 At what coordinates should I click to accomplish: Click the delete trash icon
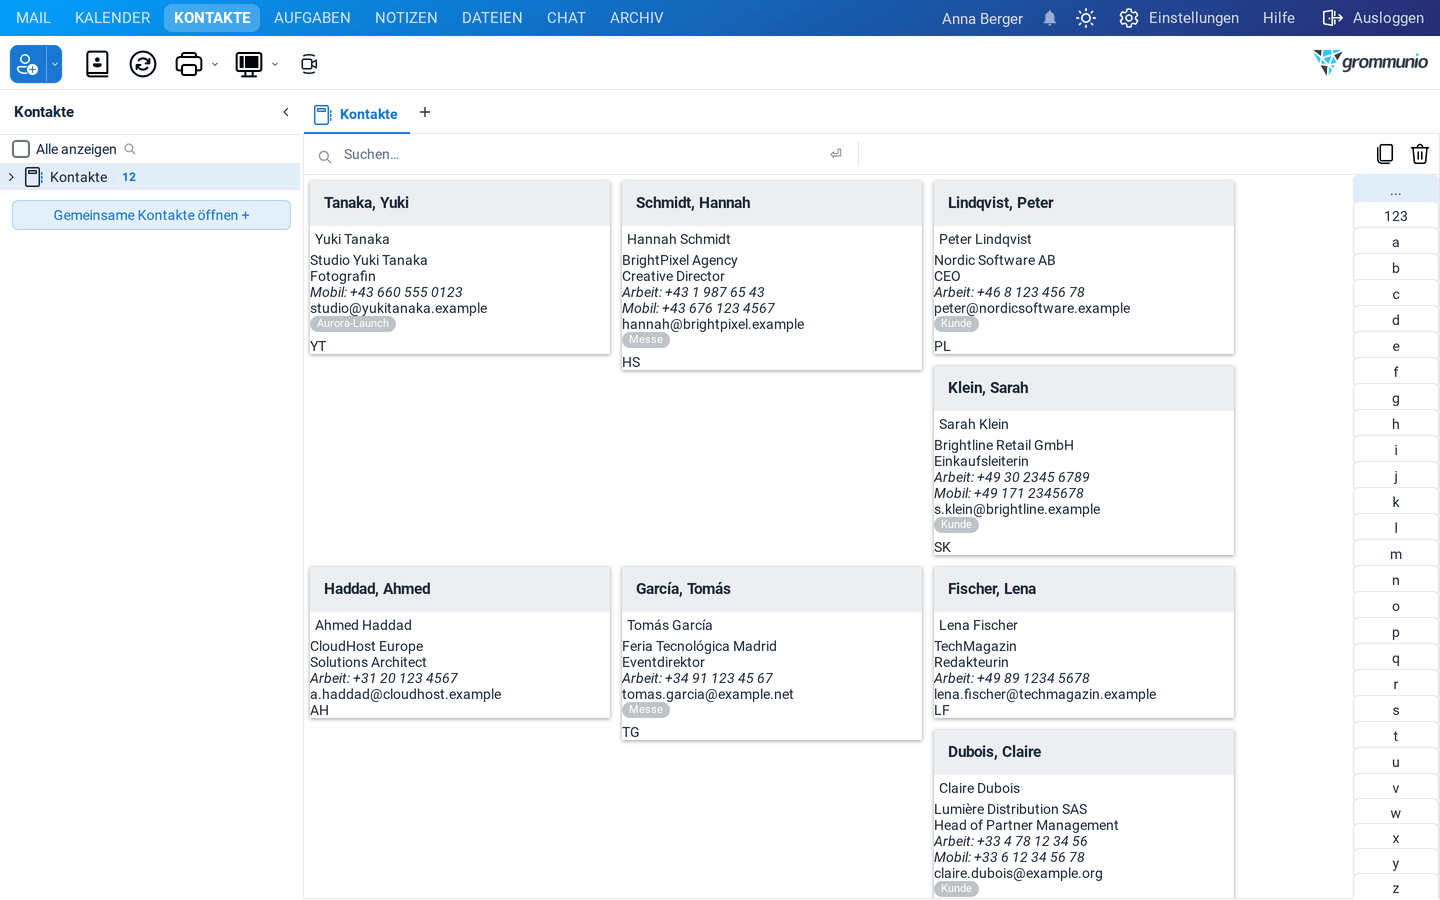click(1420, 154)
